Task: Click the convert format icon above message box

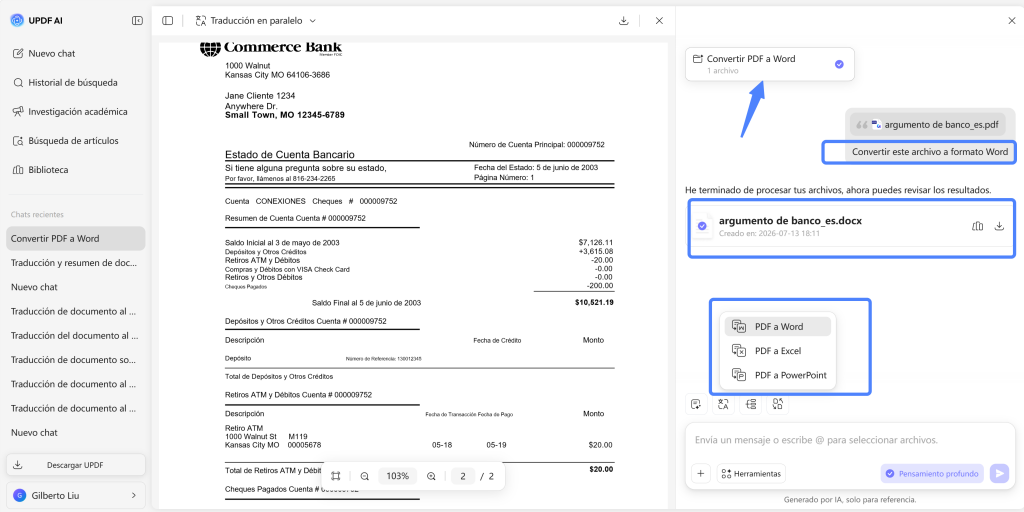Action: [x=777, y=404]
